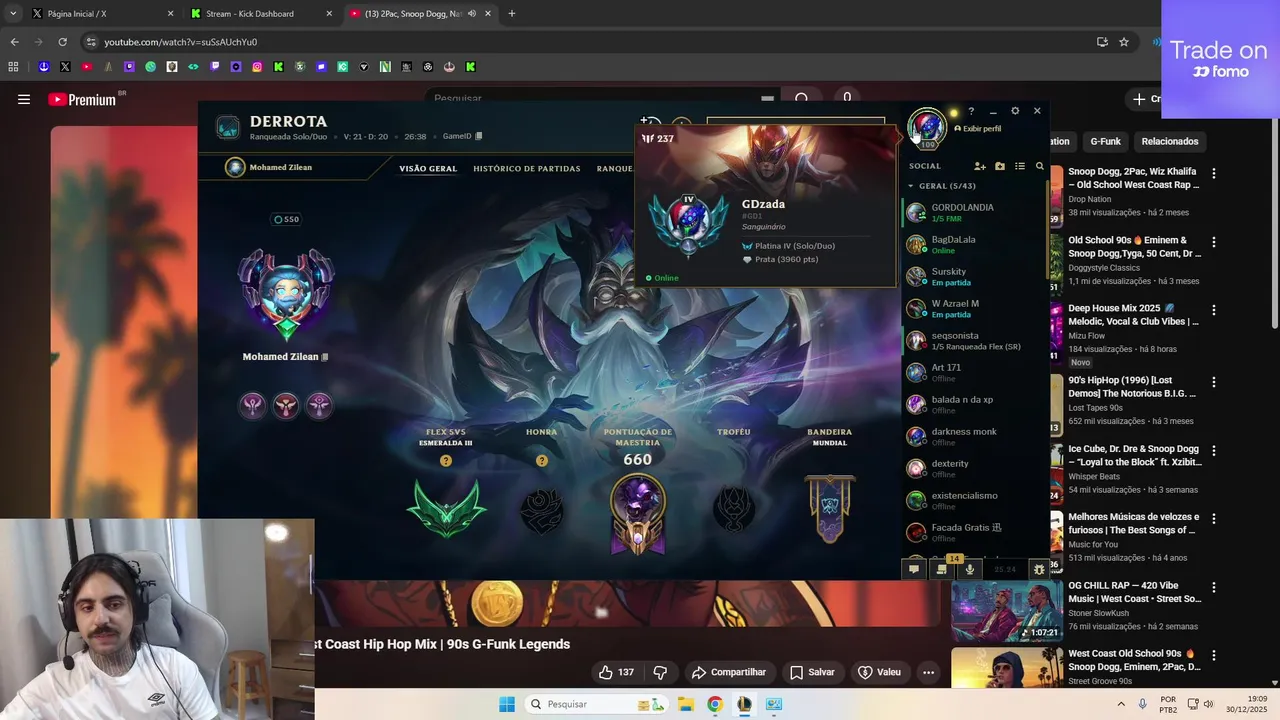Click the Honra emblem icon
Screen dimensions: 1280x720
pyautogui.click(x=541, y=510)
